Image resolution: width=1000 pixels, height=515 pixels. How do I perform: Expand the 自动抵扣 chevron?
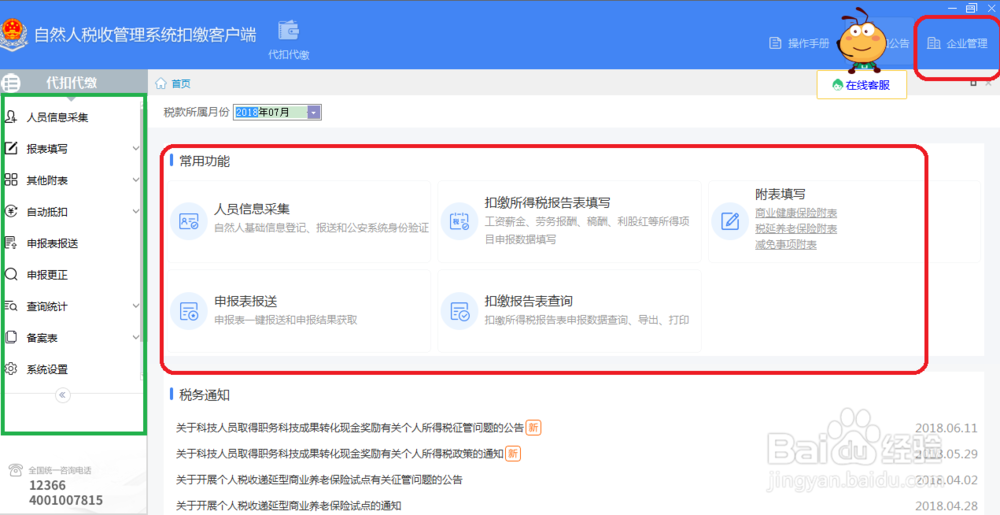pyautogui.click(x=136, y=211)
